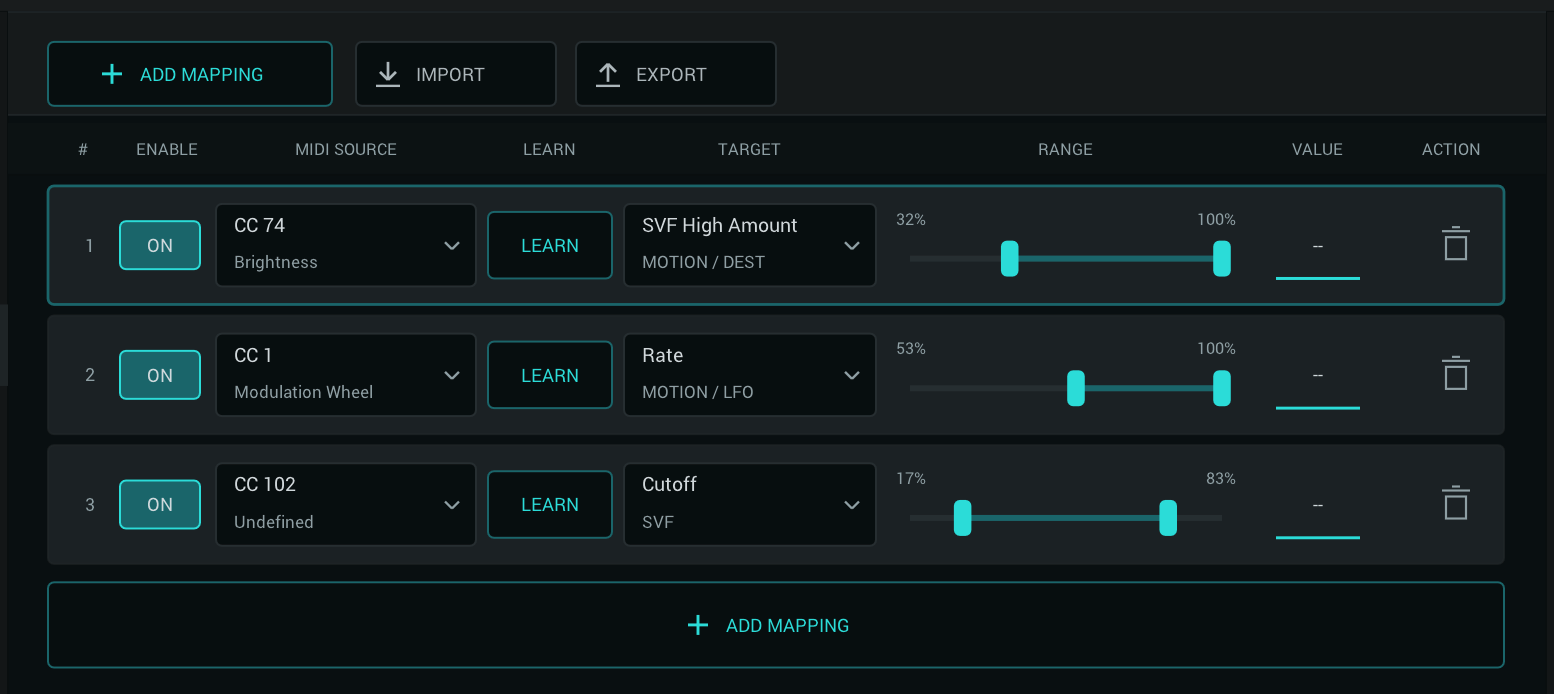Open the CC 1 Modulation Wheel dropdown
Image resolution: width=1554 pixels, height=694 pixels.
(x=346, y=375)
